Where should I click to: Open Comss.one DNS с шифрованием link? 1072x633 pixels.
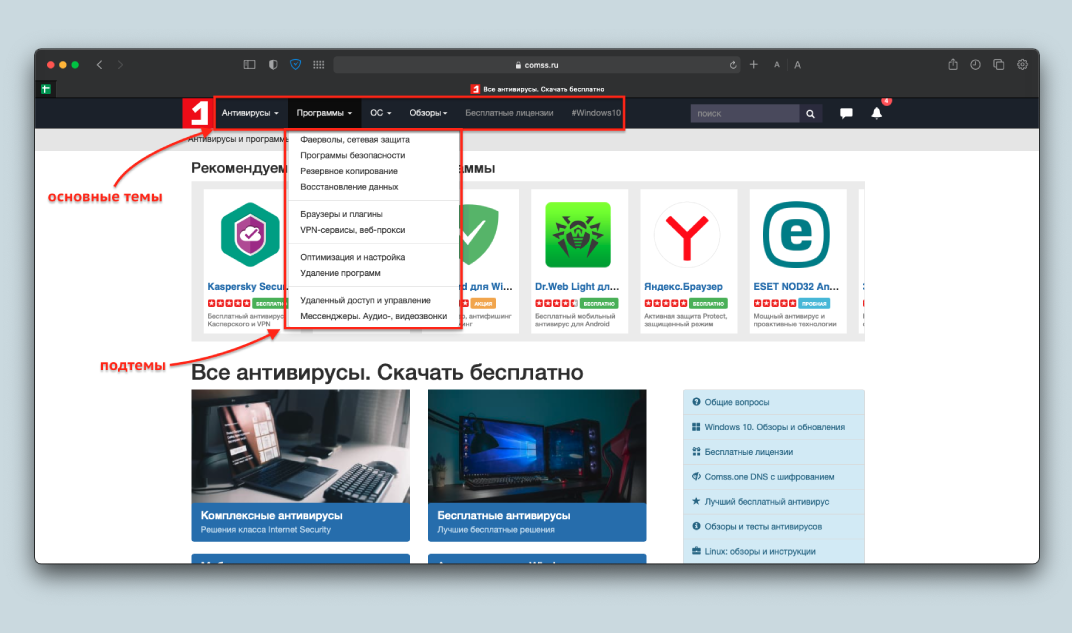click(773, 476)
